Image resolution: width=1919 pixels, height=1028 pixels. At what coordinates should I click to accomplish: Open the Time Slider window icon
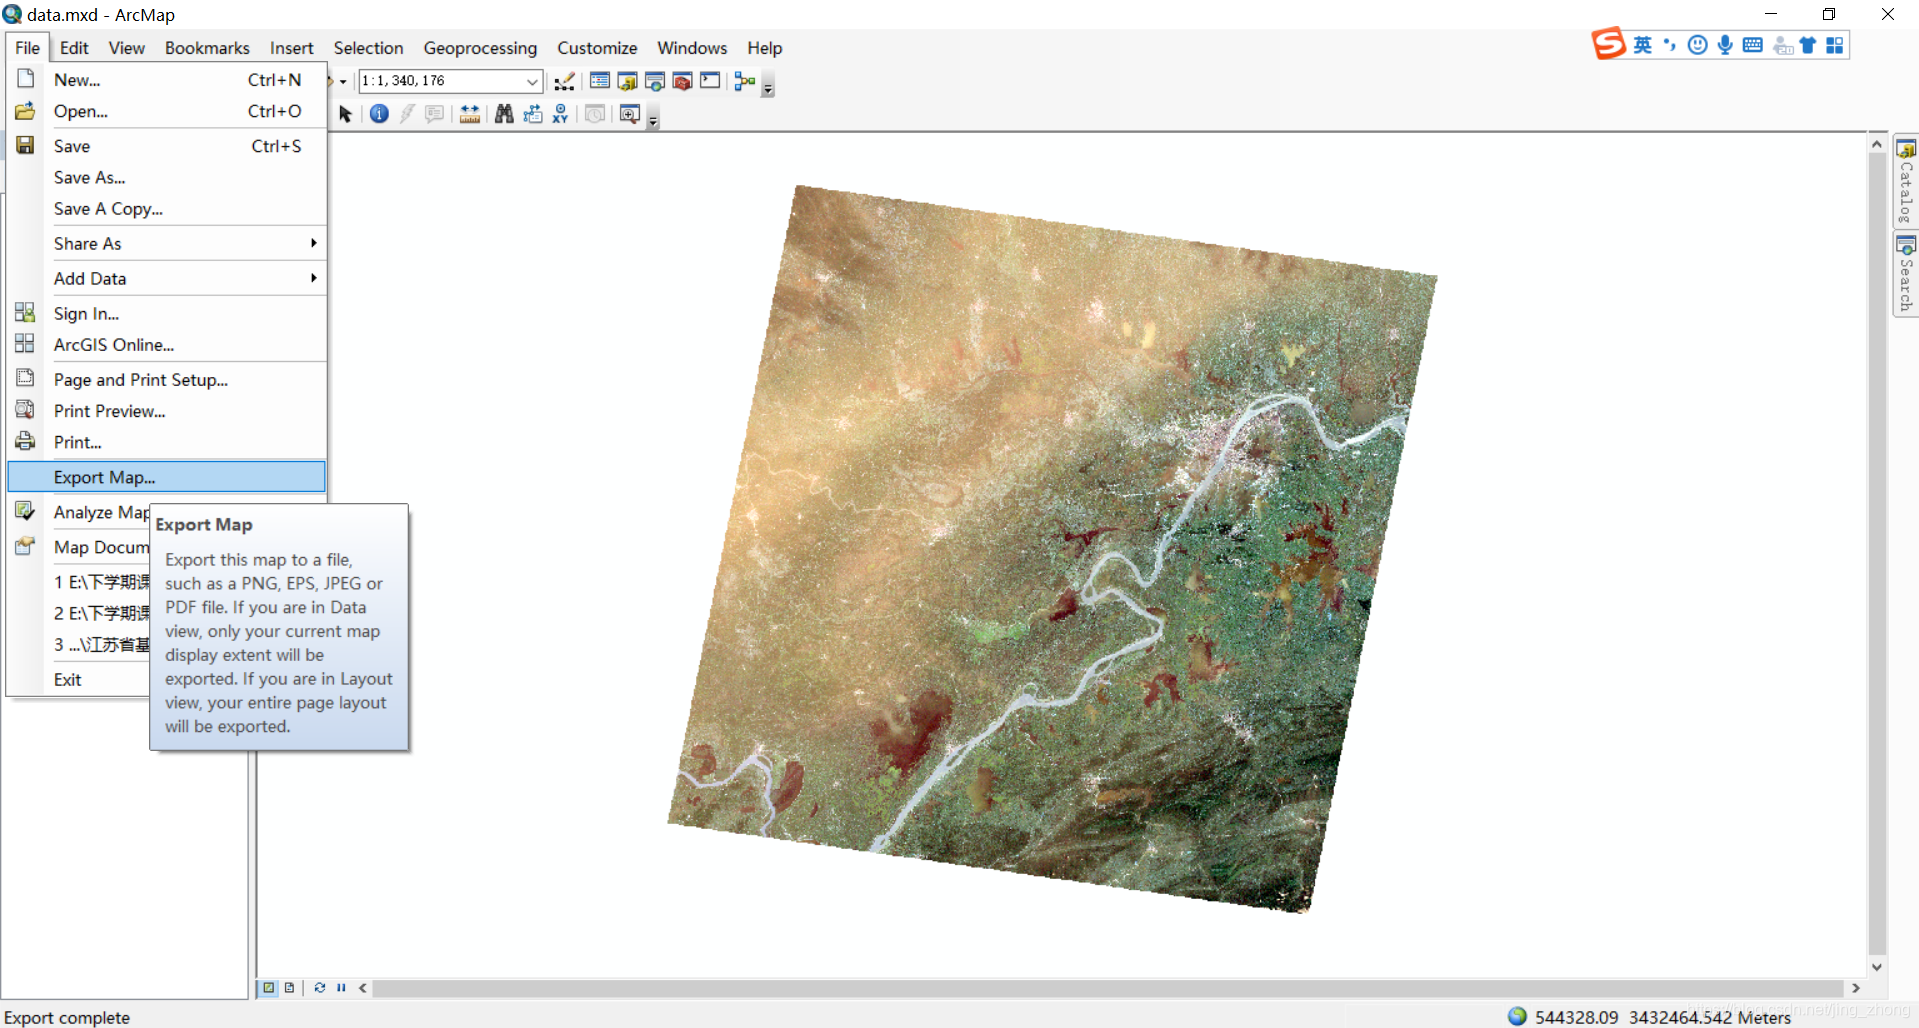coord(595,114)
